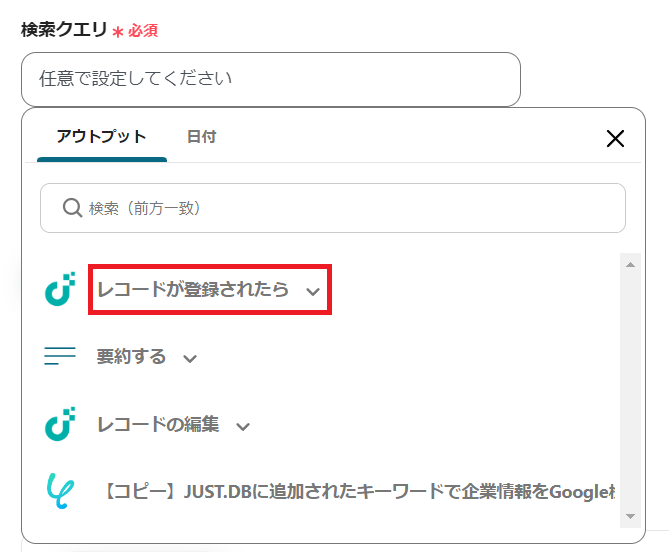Focus the 検索クエリ input field

tap(270, 79)
